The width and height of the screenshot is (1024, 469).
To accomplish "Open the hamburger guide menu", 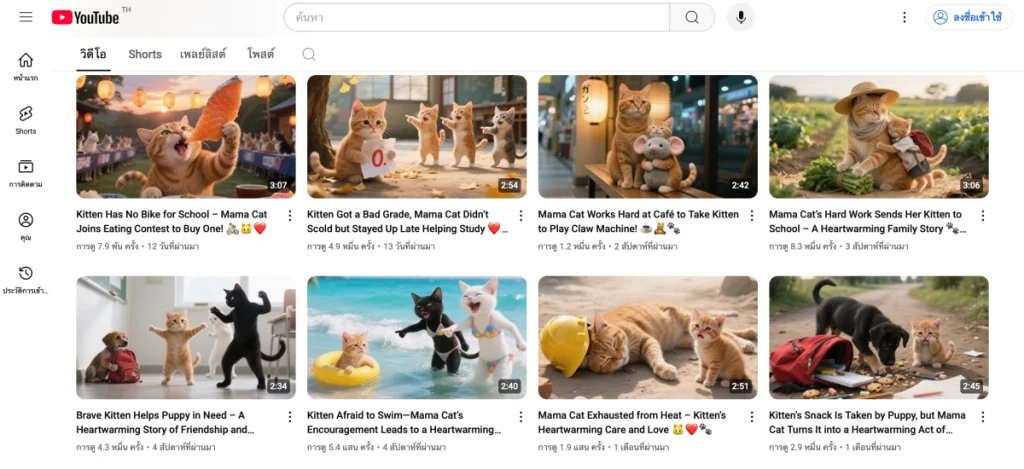I will [26, 17].
